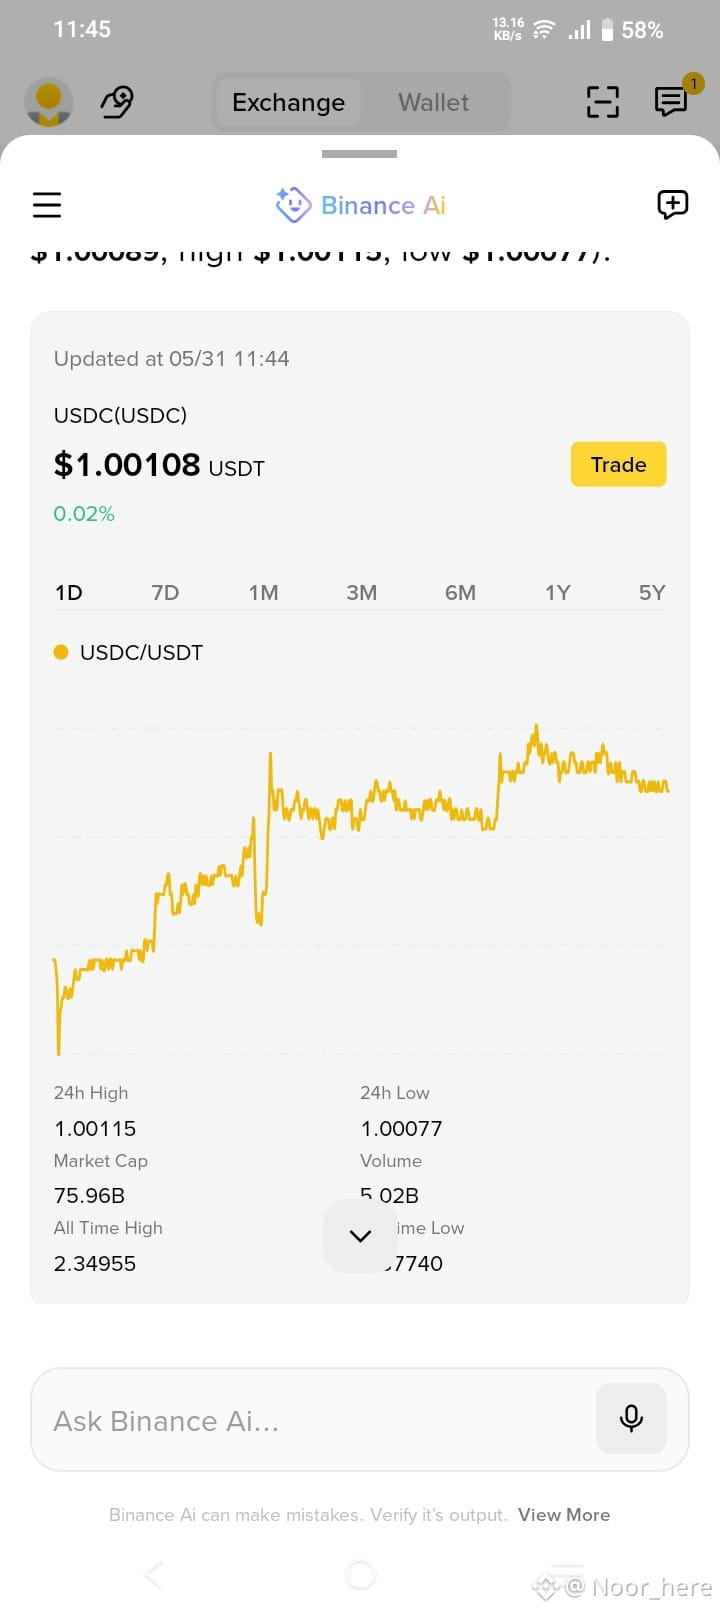The width and height of the screenshot is (720, 1612).
Task: Open the QR scan icon
Action: point(602,102)
